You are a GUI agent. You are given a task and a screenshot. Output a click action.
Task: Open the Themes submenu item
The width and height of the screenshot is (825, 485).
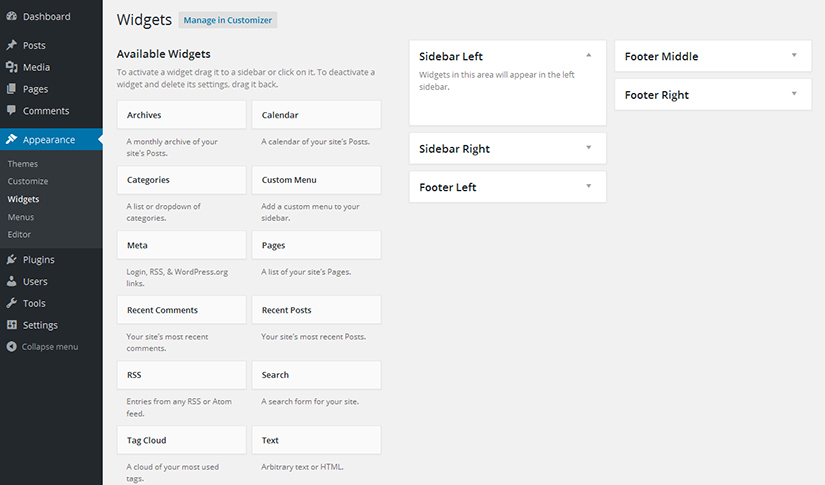(x=23, y=164)
